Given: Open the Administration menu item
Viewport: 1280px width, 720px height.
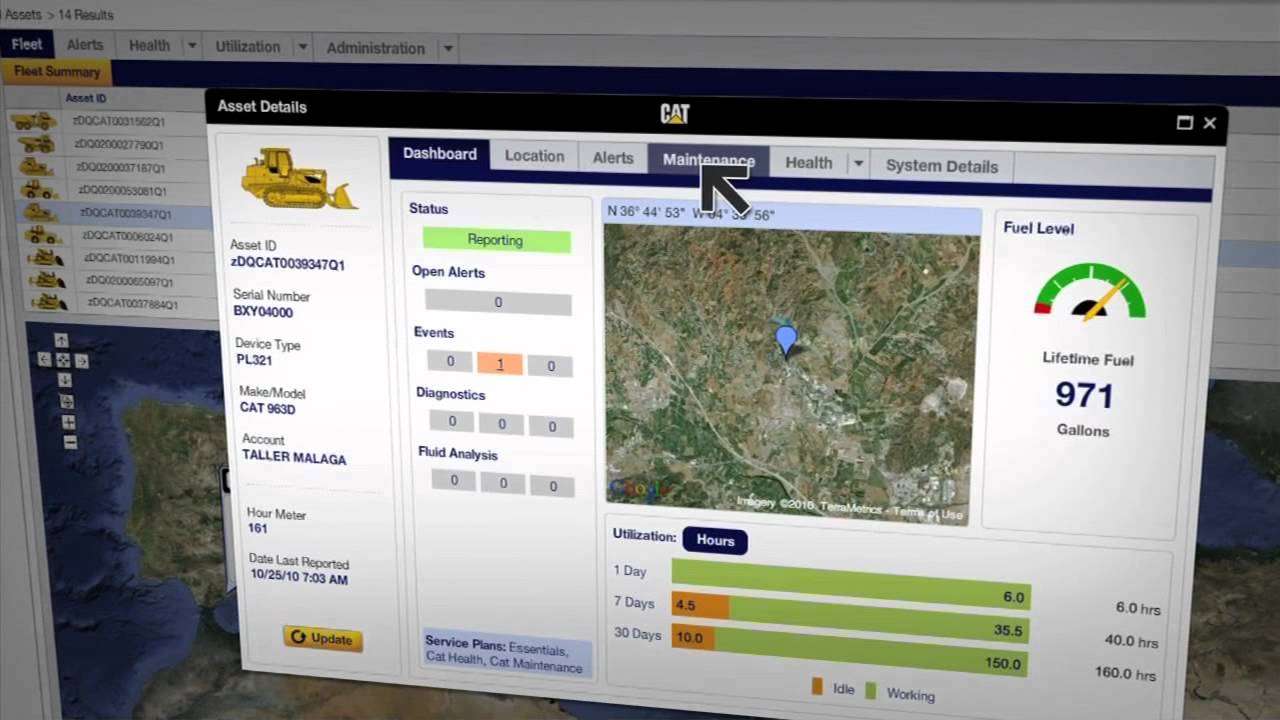Looking at the screenshot, I should pos(375,48).
